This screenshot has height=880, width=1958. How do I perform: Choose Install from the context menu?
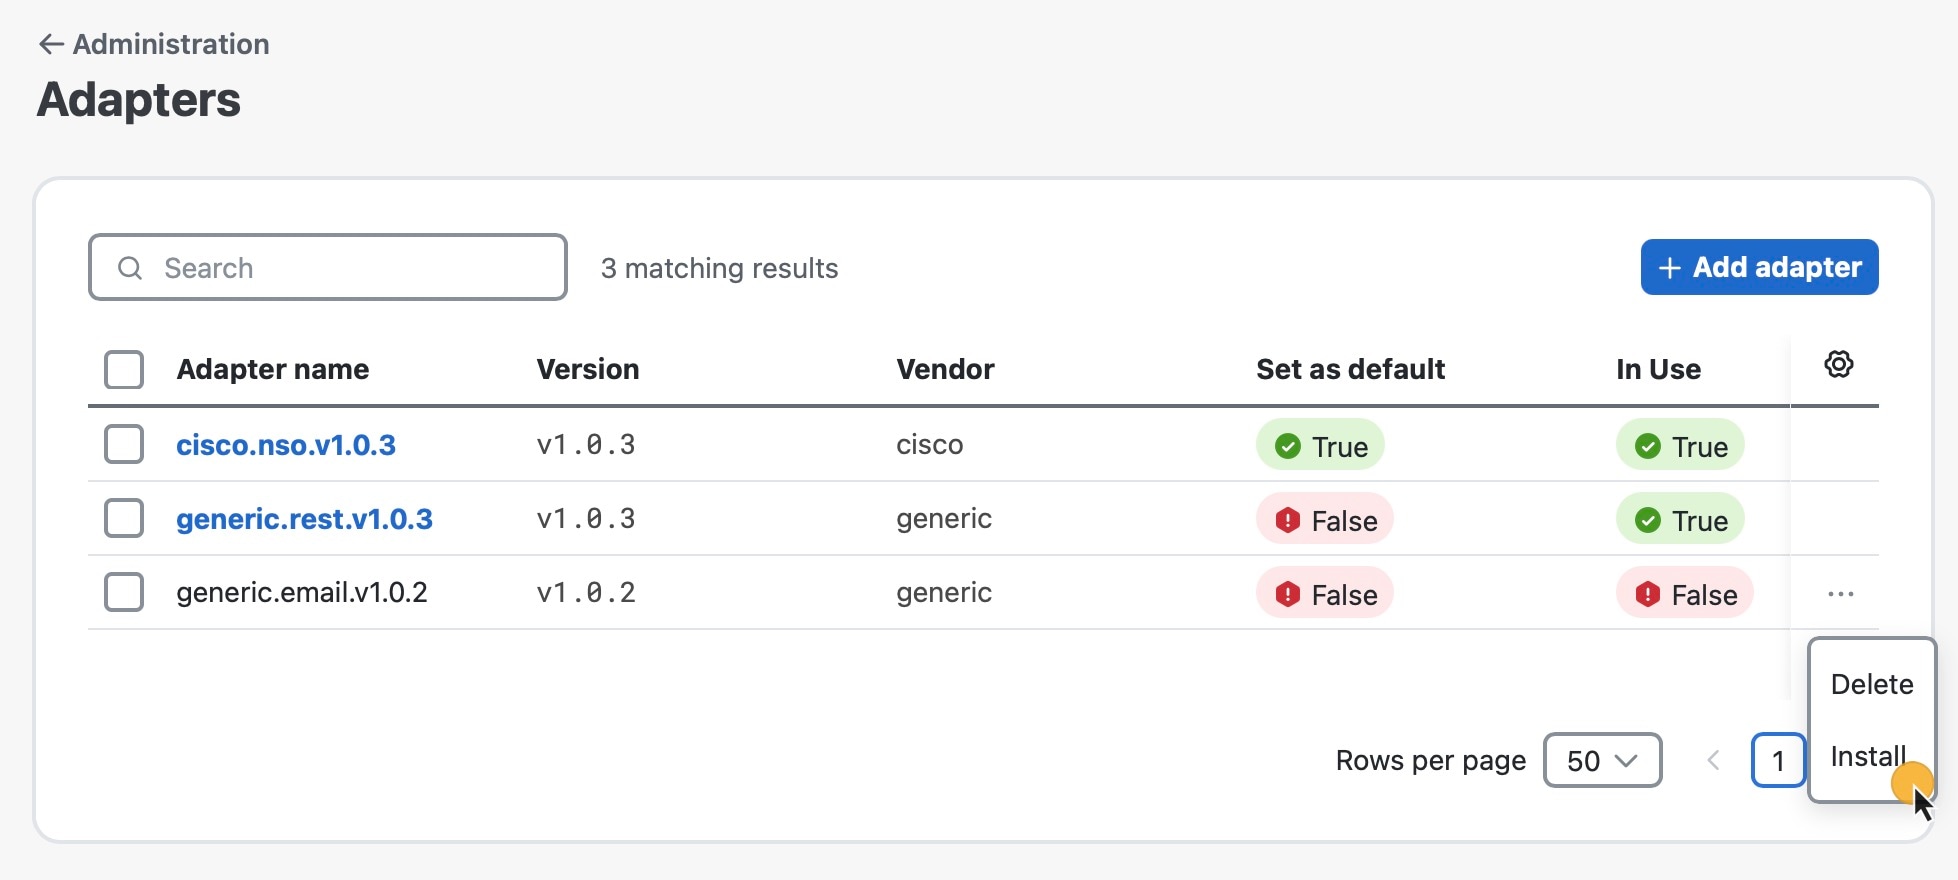(1868, 756)
